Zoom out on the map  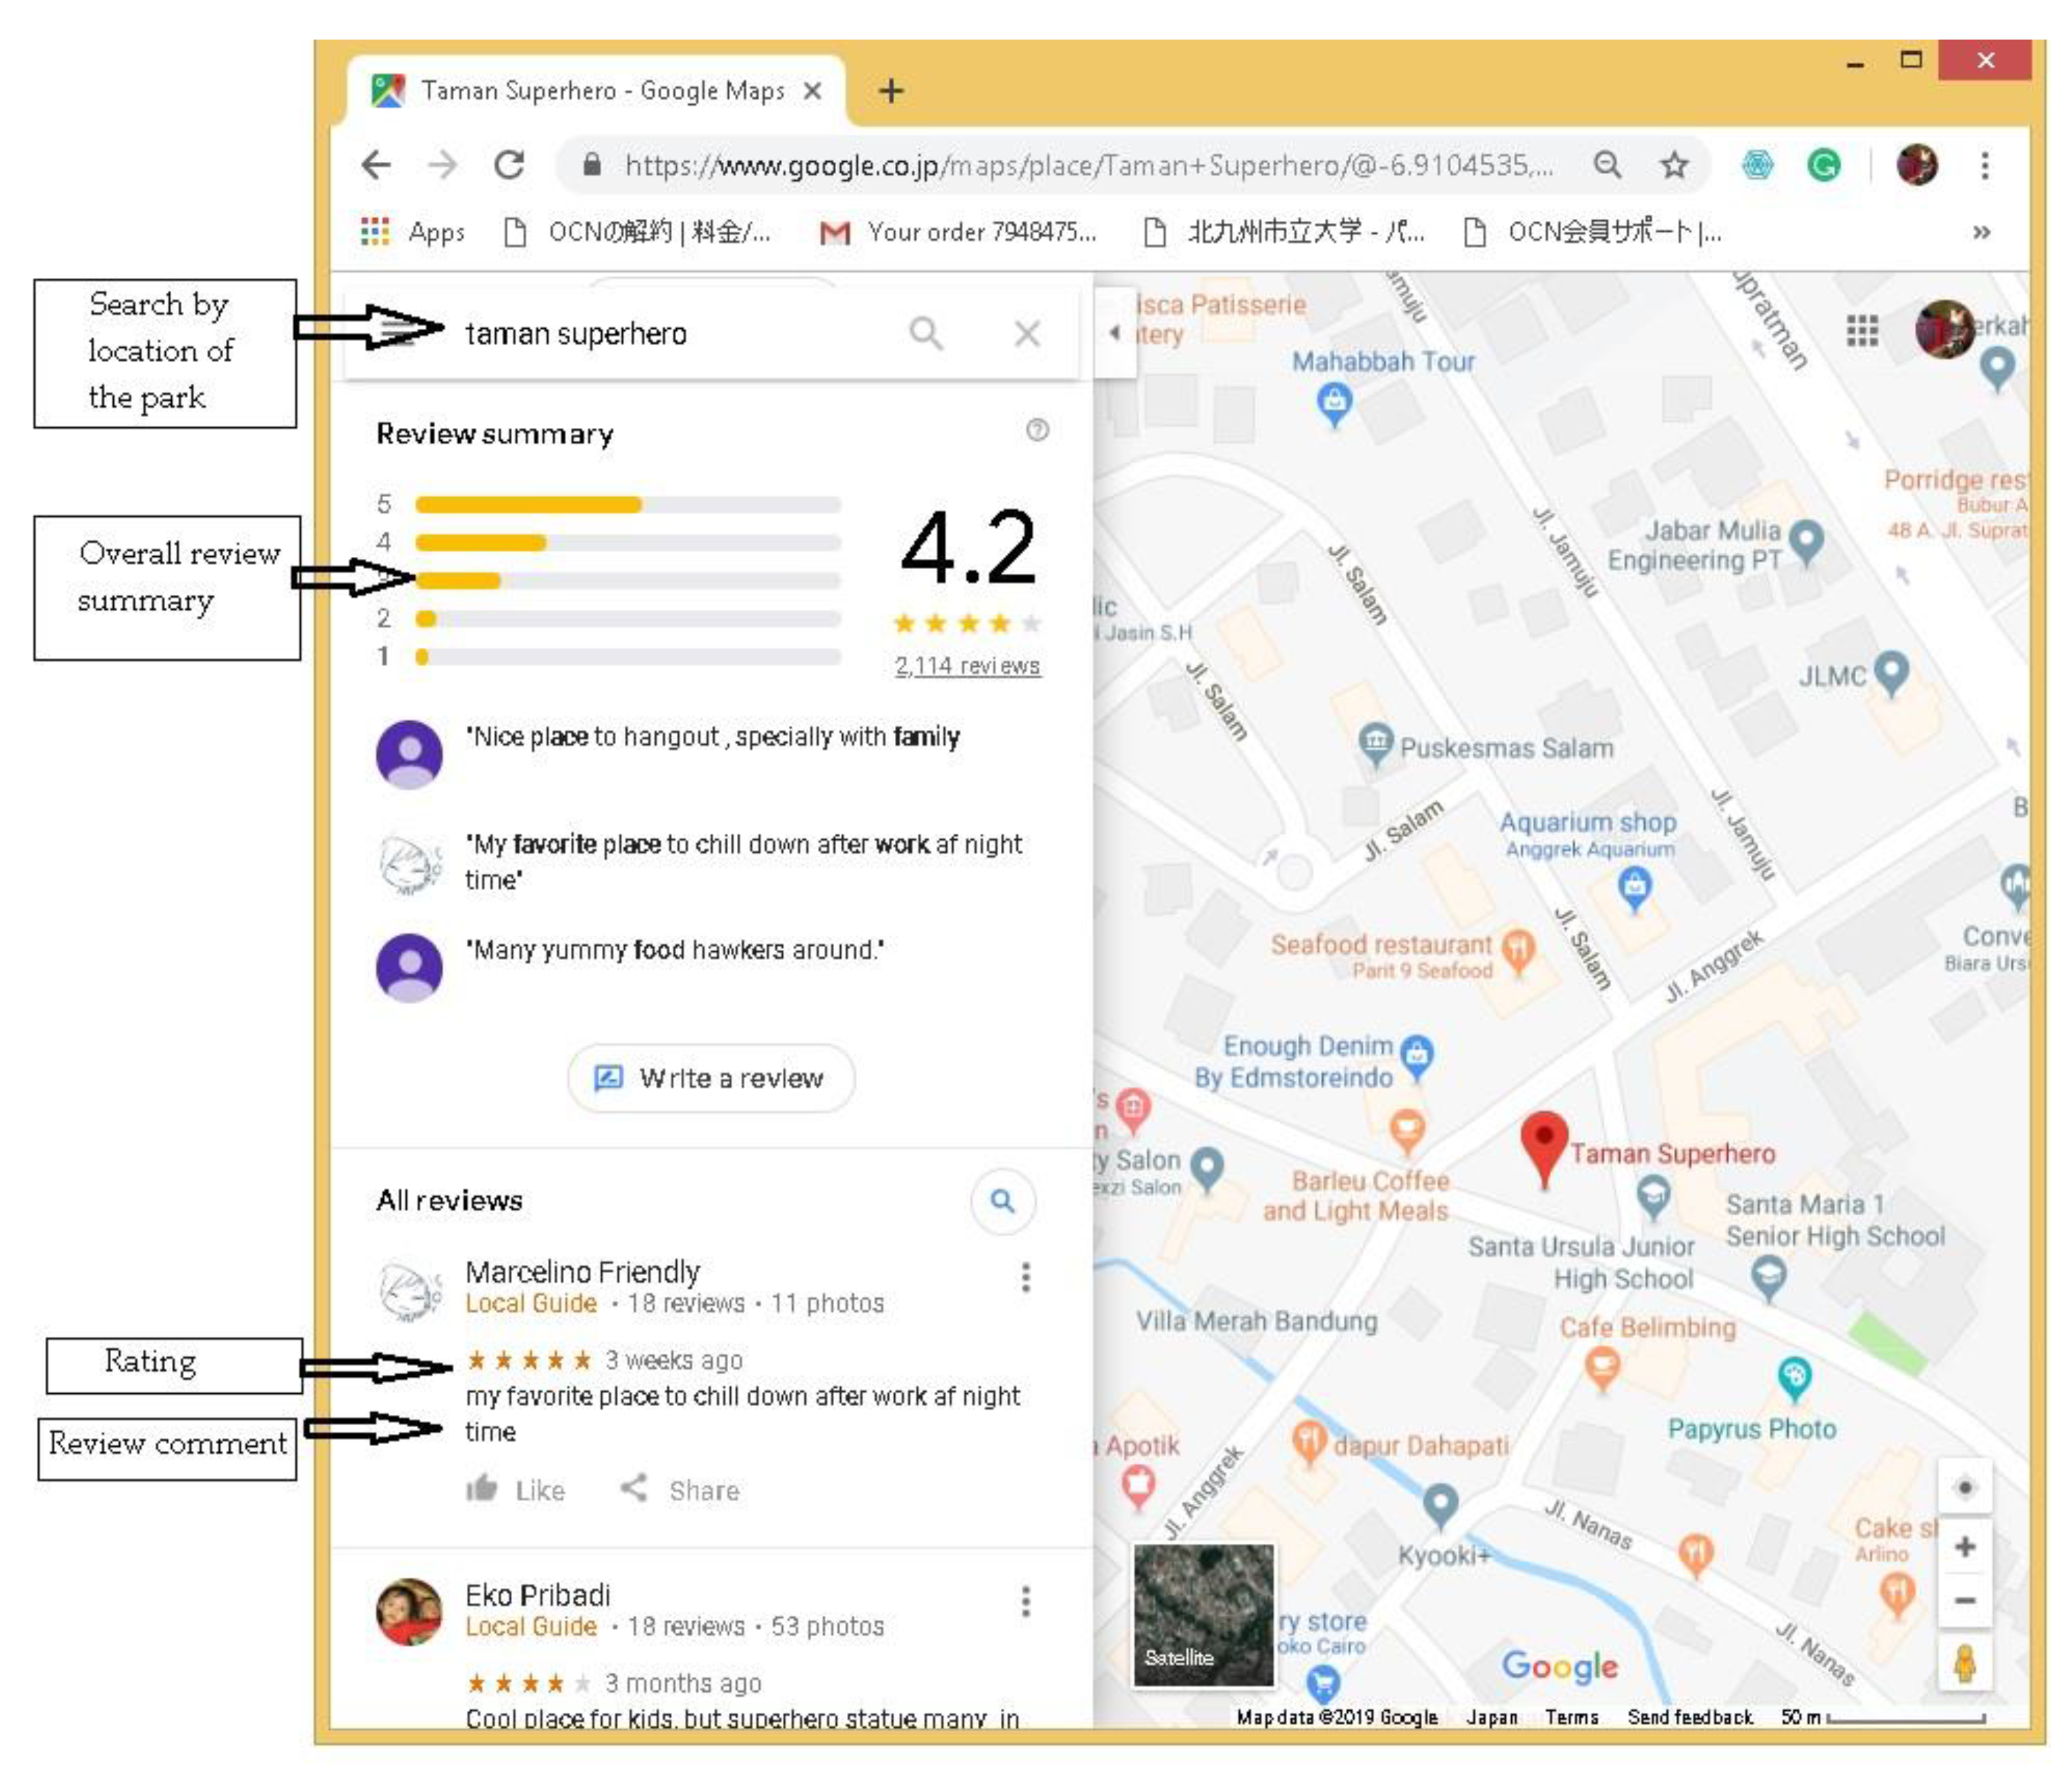pos(1964,1601)
